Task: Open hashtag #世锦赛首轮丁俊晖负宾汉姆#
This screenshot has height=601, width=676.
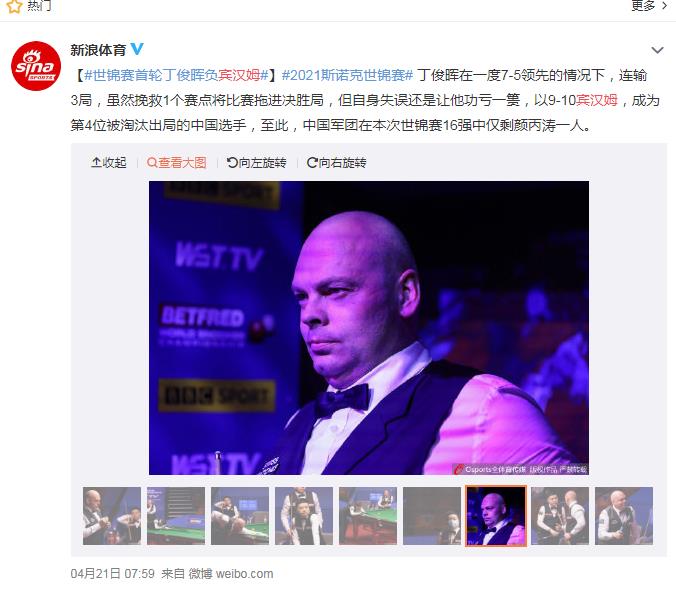Action: pos(176,75)
